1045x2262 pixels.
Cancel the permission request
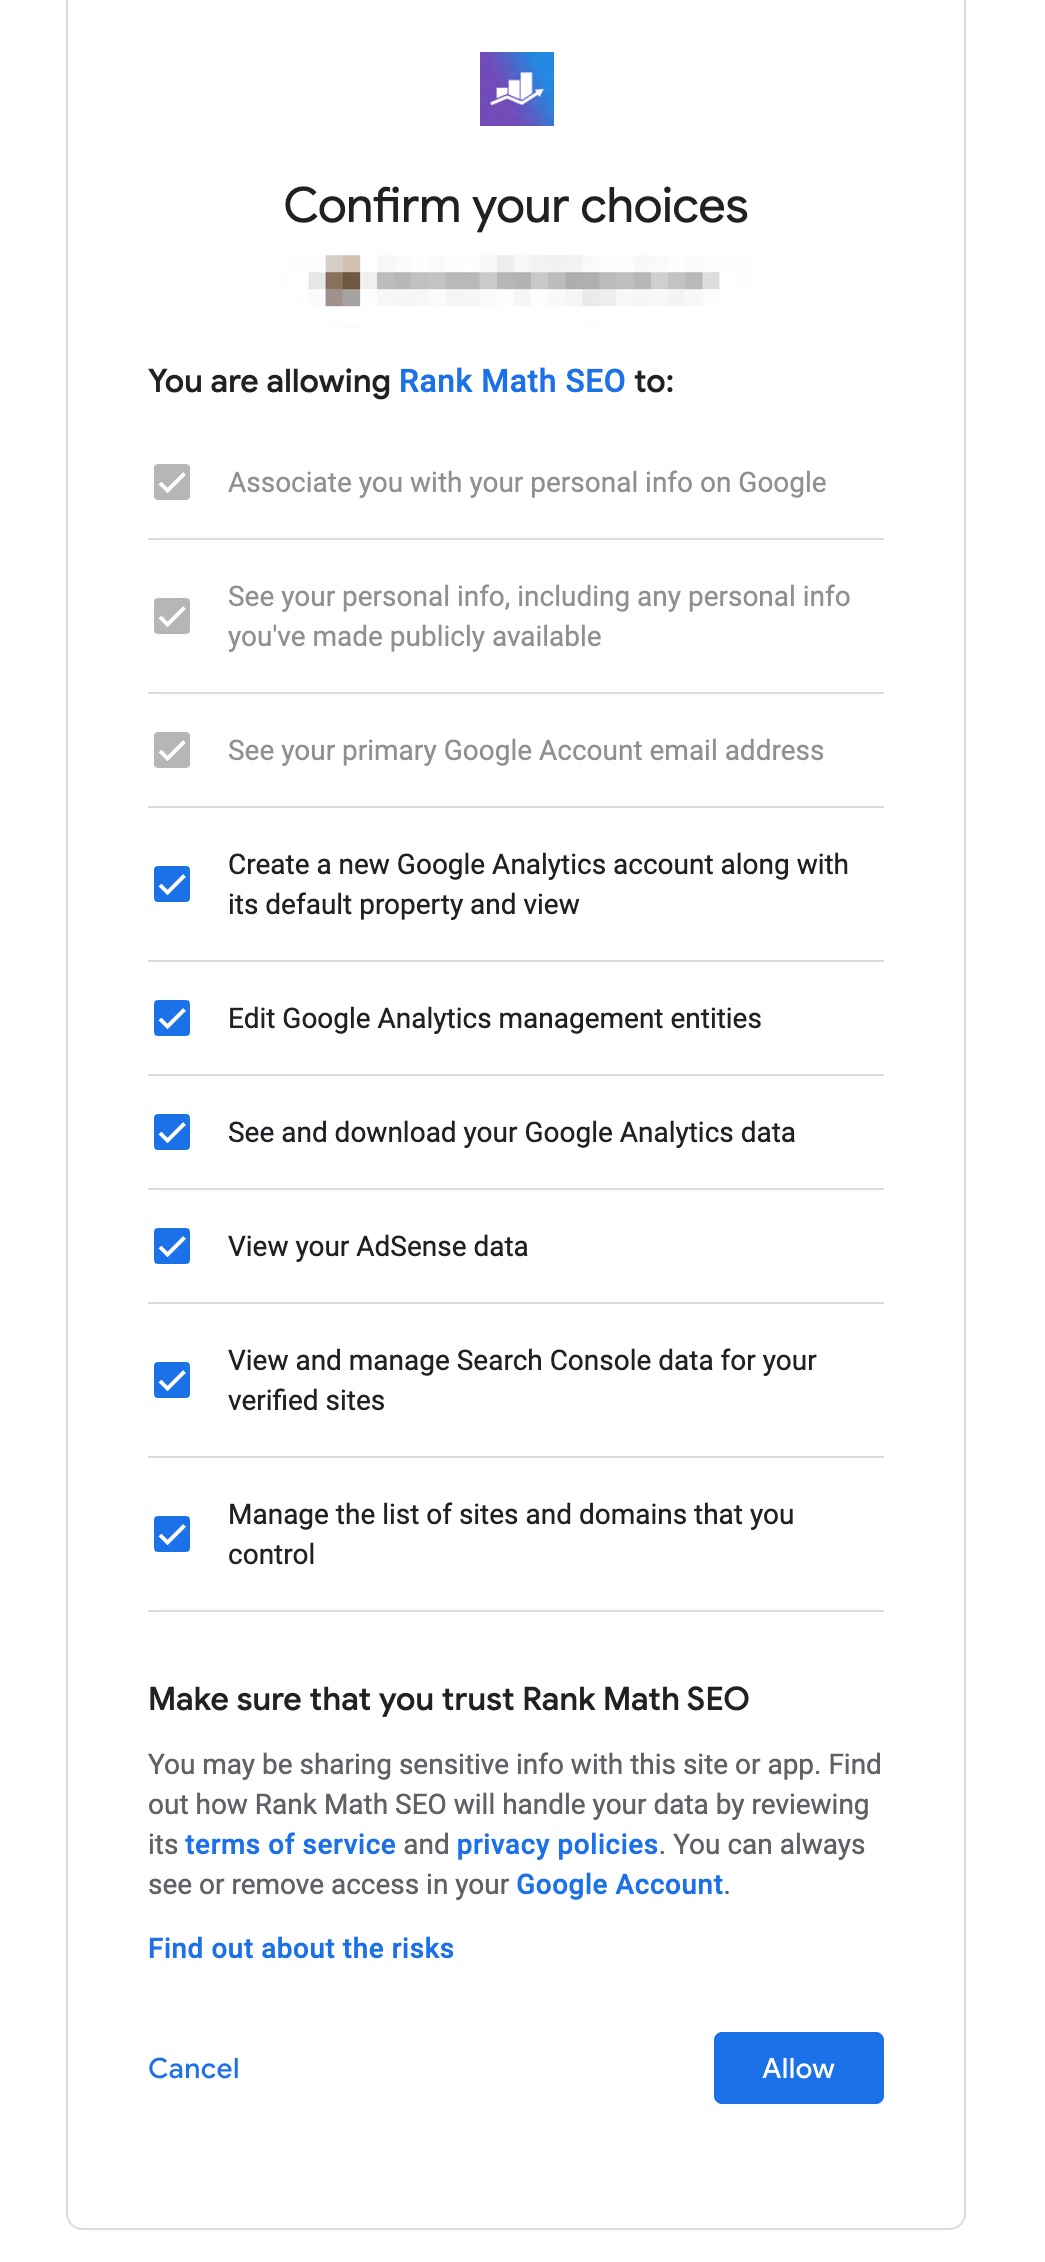(194, 2068)
